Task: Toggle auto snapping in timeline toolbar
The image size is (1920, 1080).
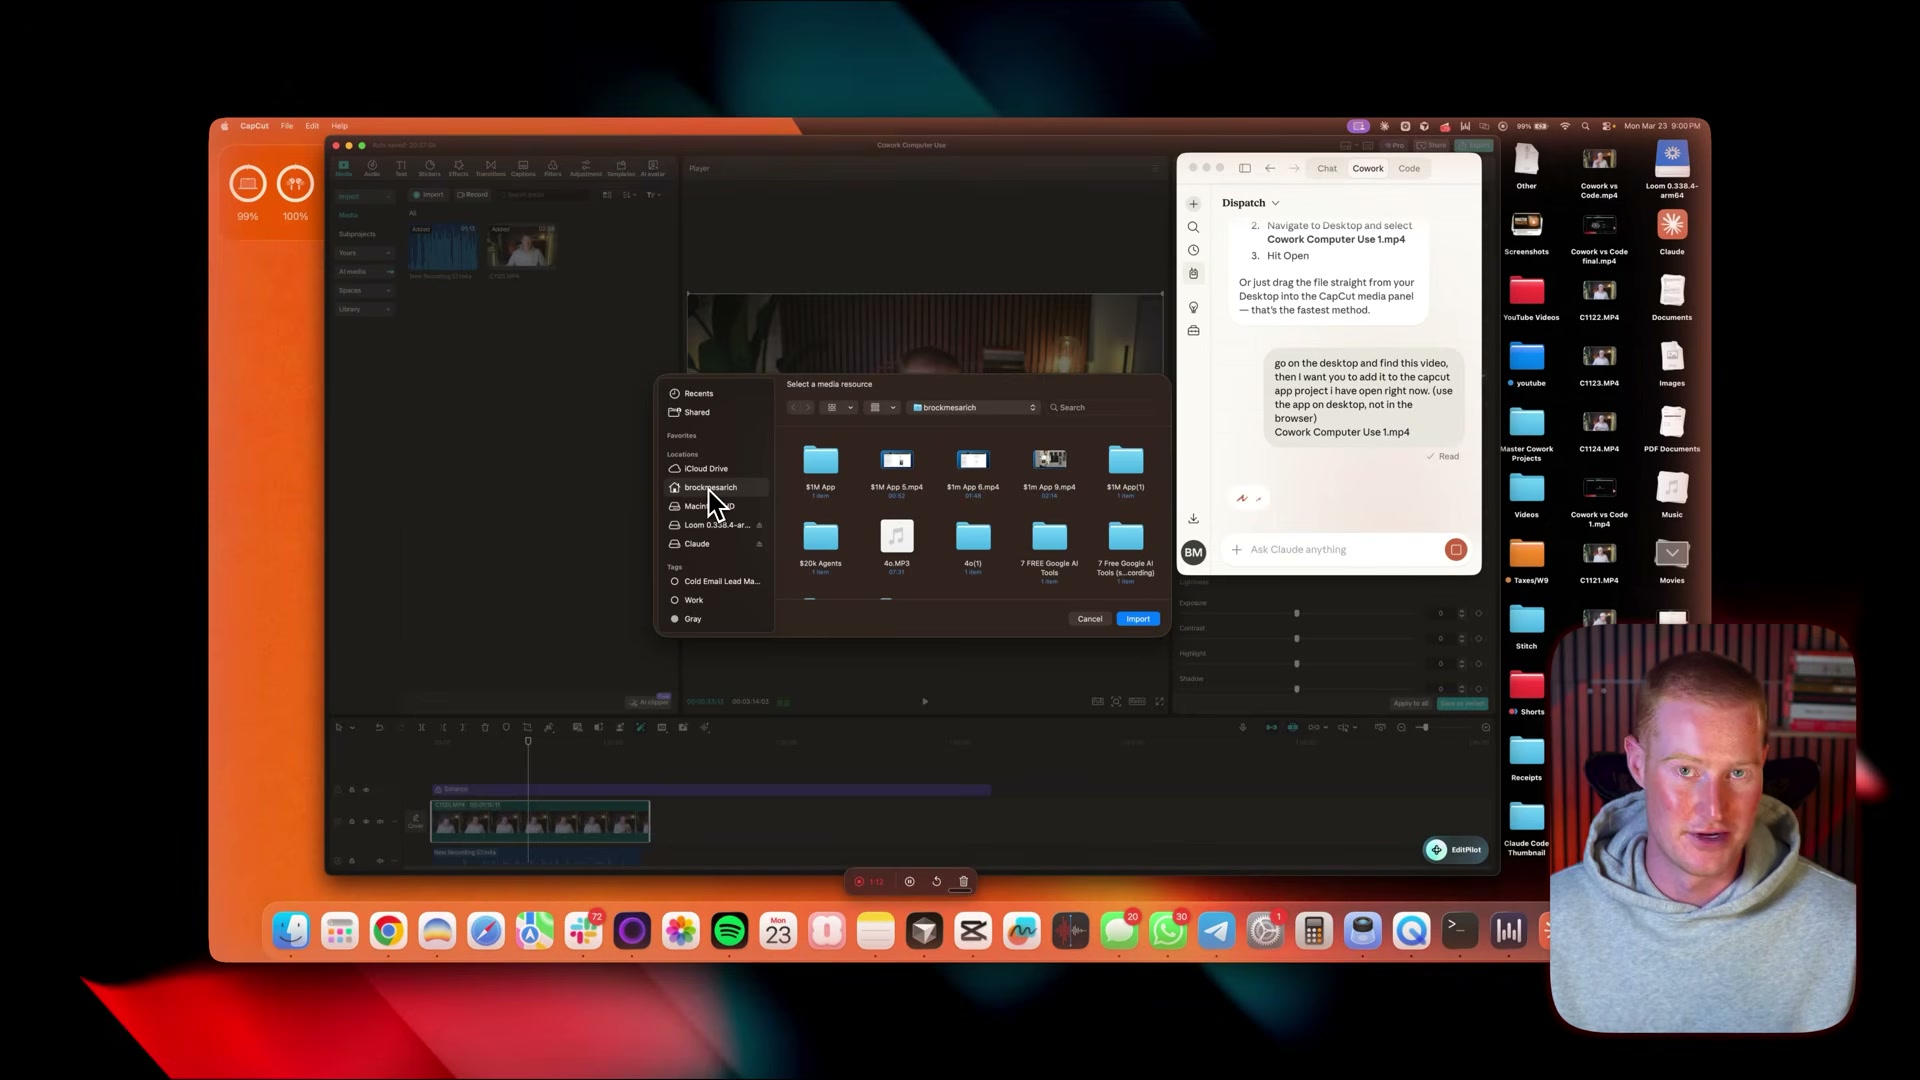Action: click(x=1293, y=728)
